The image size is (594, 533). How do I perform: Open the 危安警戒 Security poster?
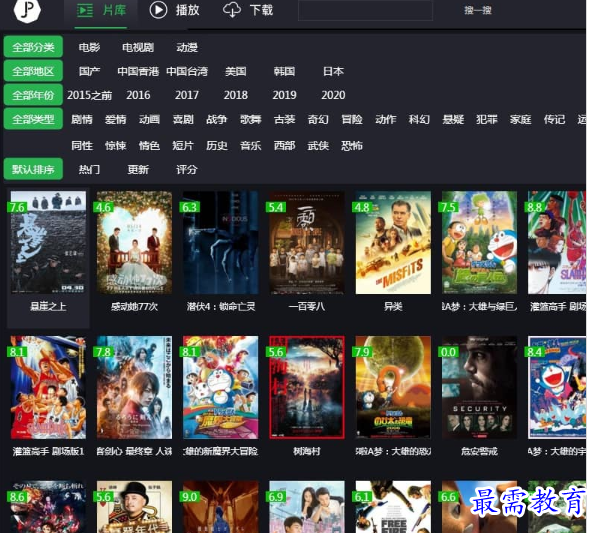[x=479, y=388]
